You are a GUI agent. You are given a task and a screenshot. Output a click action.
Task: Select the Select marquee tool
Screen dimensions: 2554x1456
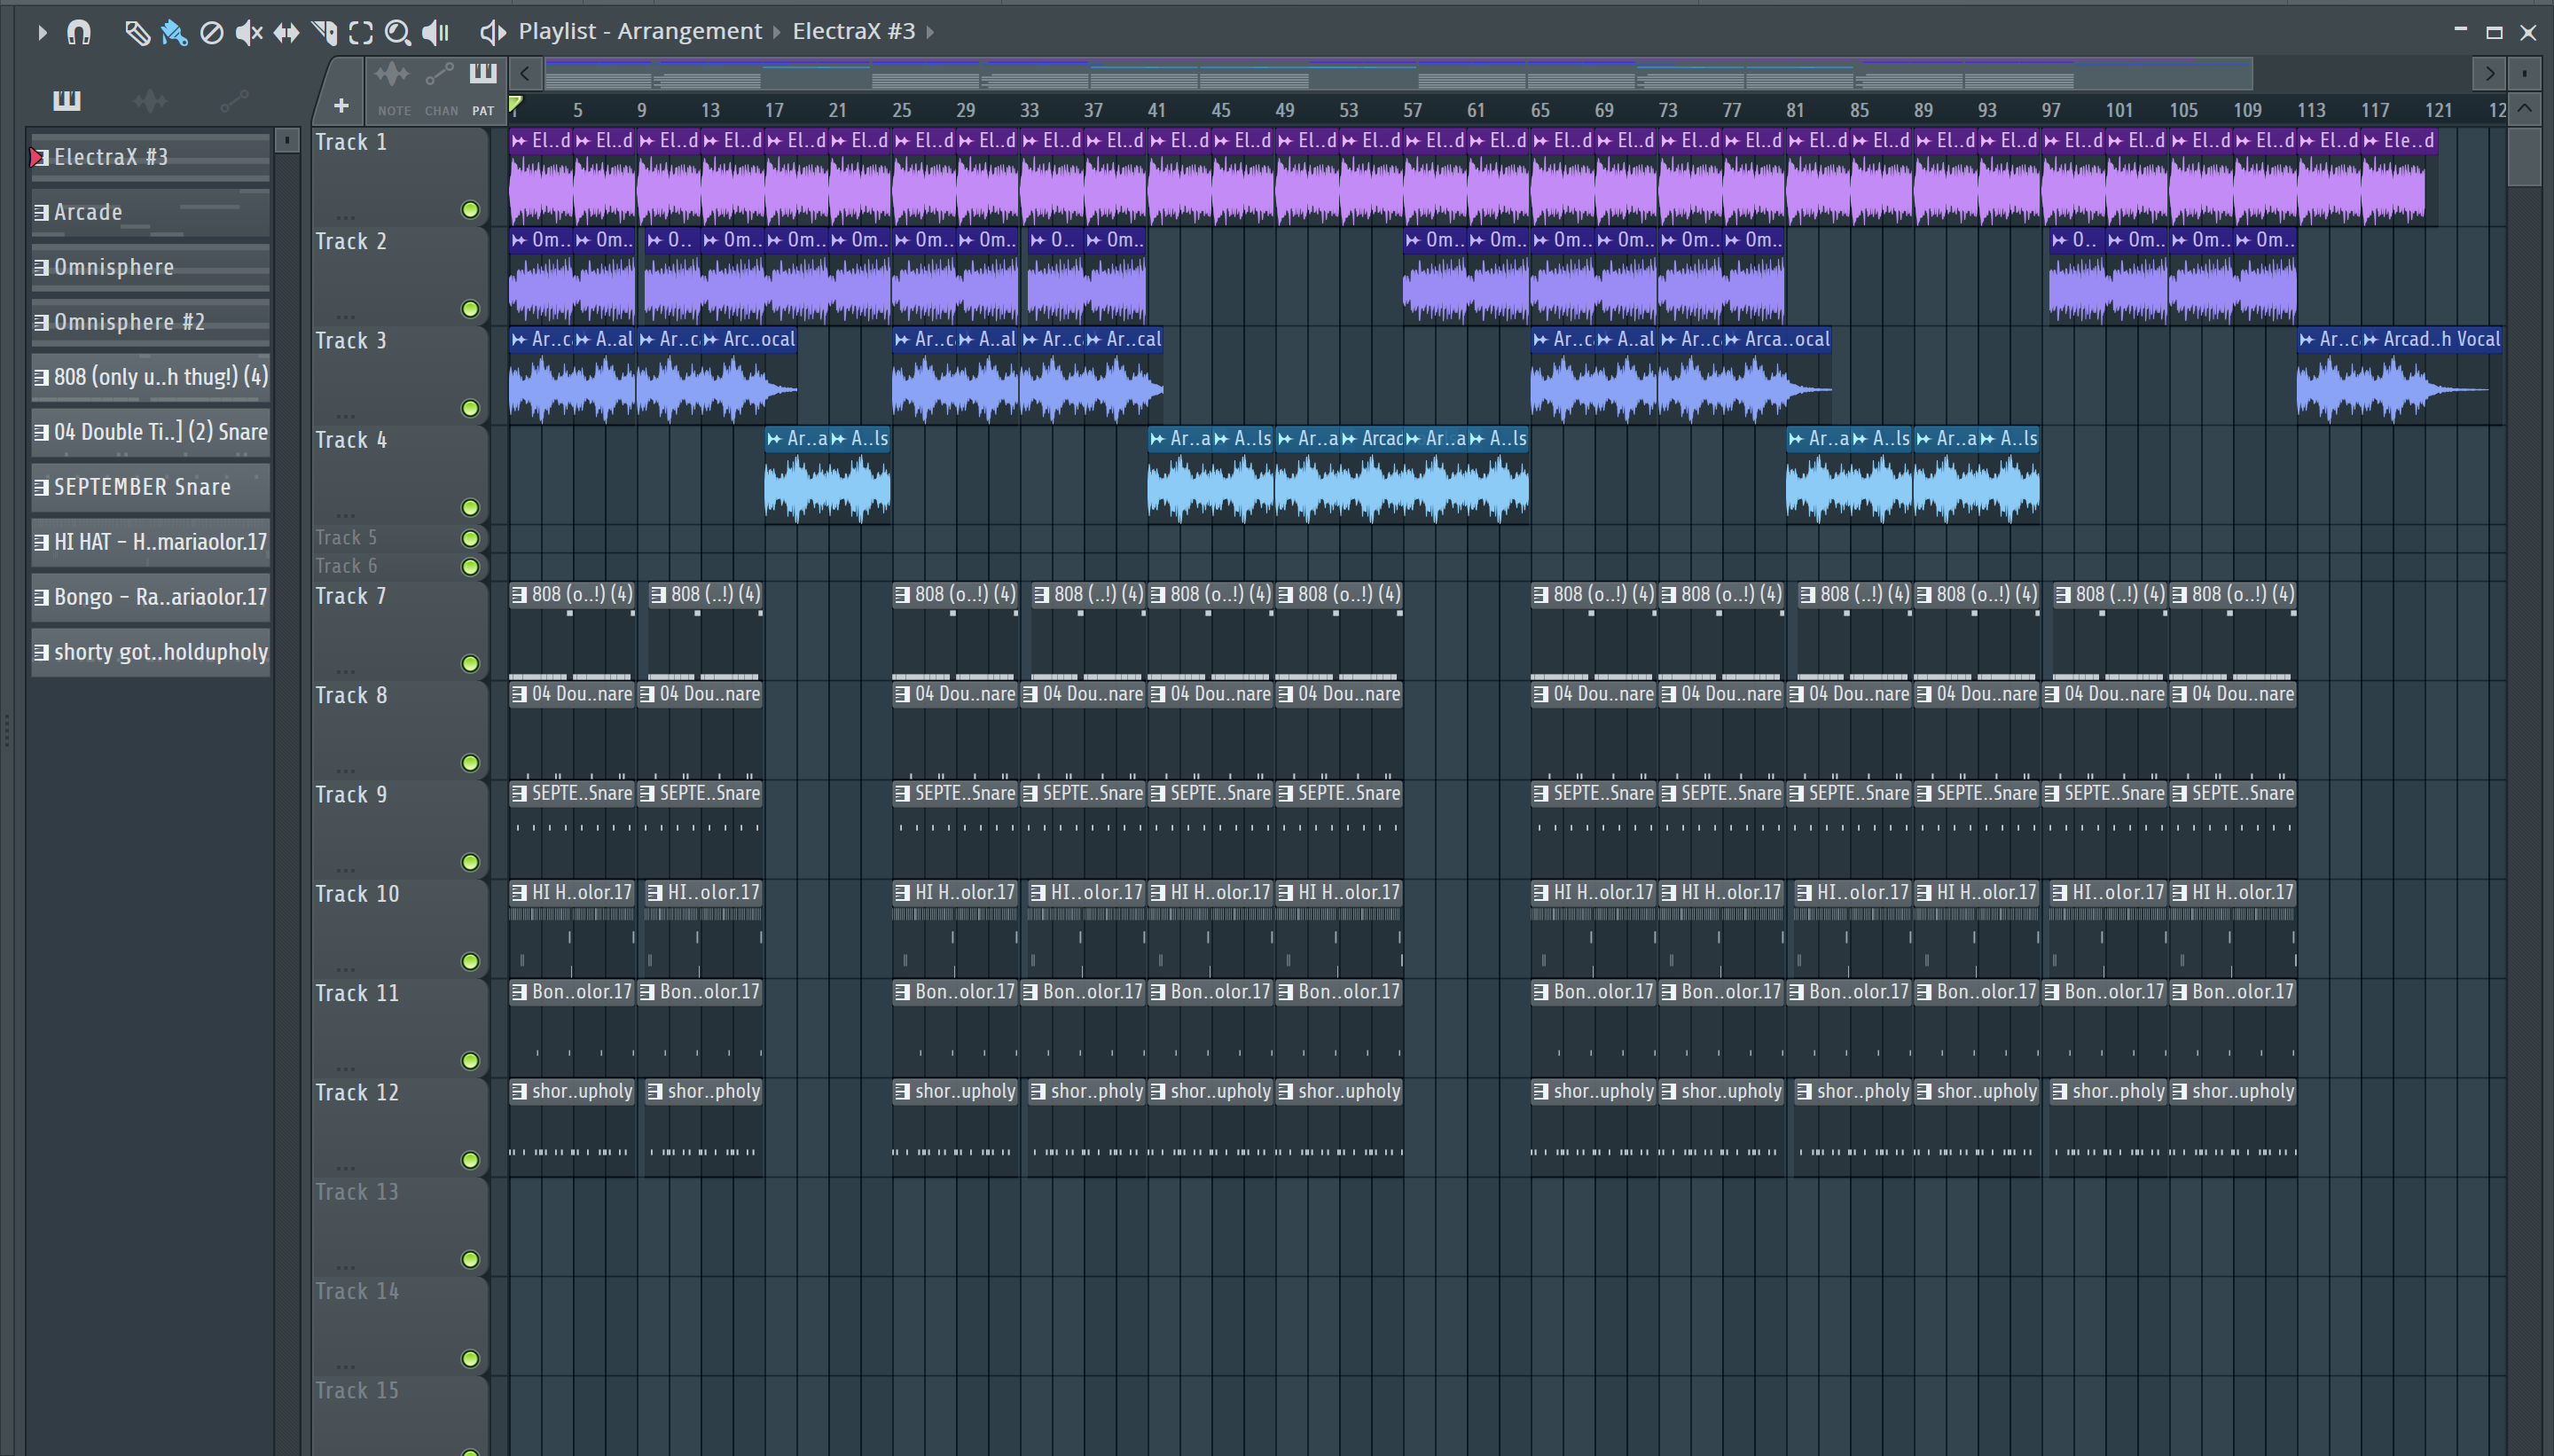361,32
